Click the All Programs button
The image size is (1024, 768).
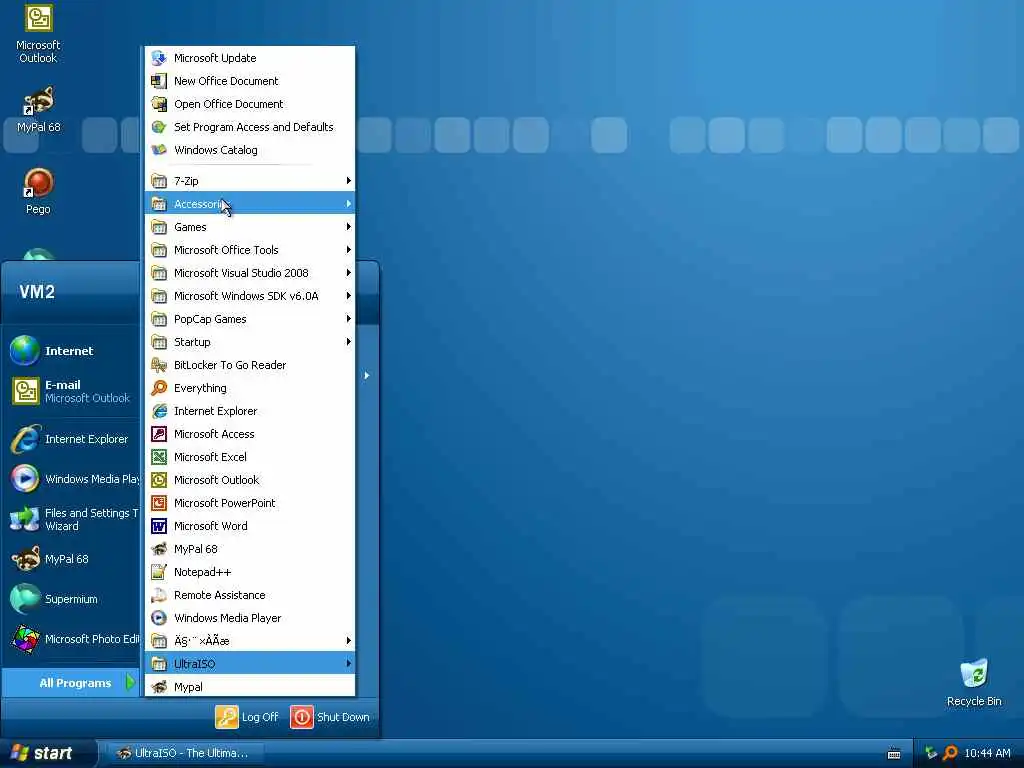click(x=71, y=683)
